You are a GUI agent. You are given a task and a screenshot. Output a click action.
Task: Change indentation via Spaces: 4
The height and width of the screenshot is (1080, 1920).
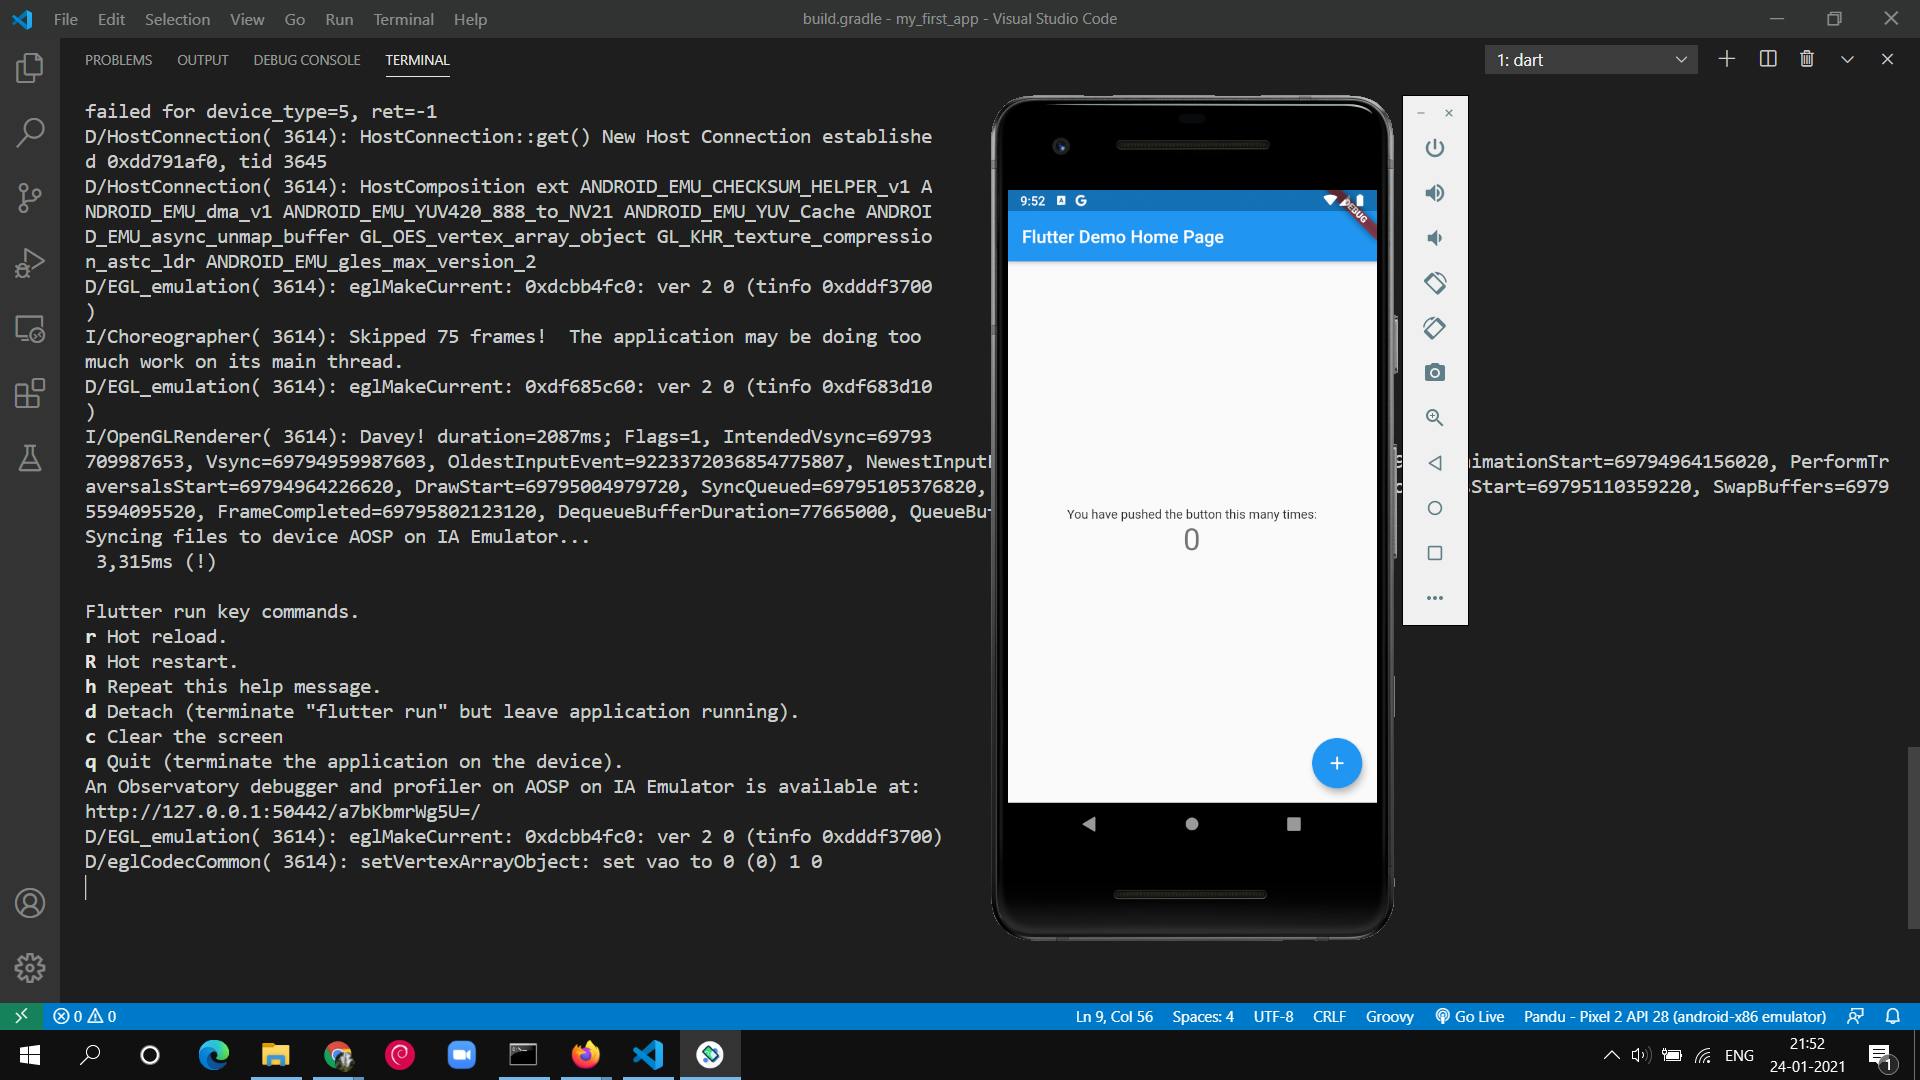(x=1203, y=1016)
